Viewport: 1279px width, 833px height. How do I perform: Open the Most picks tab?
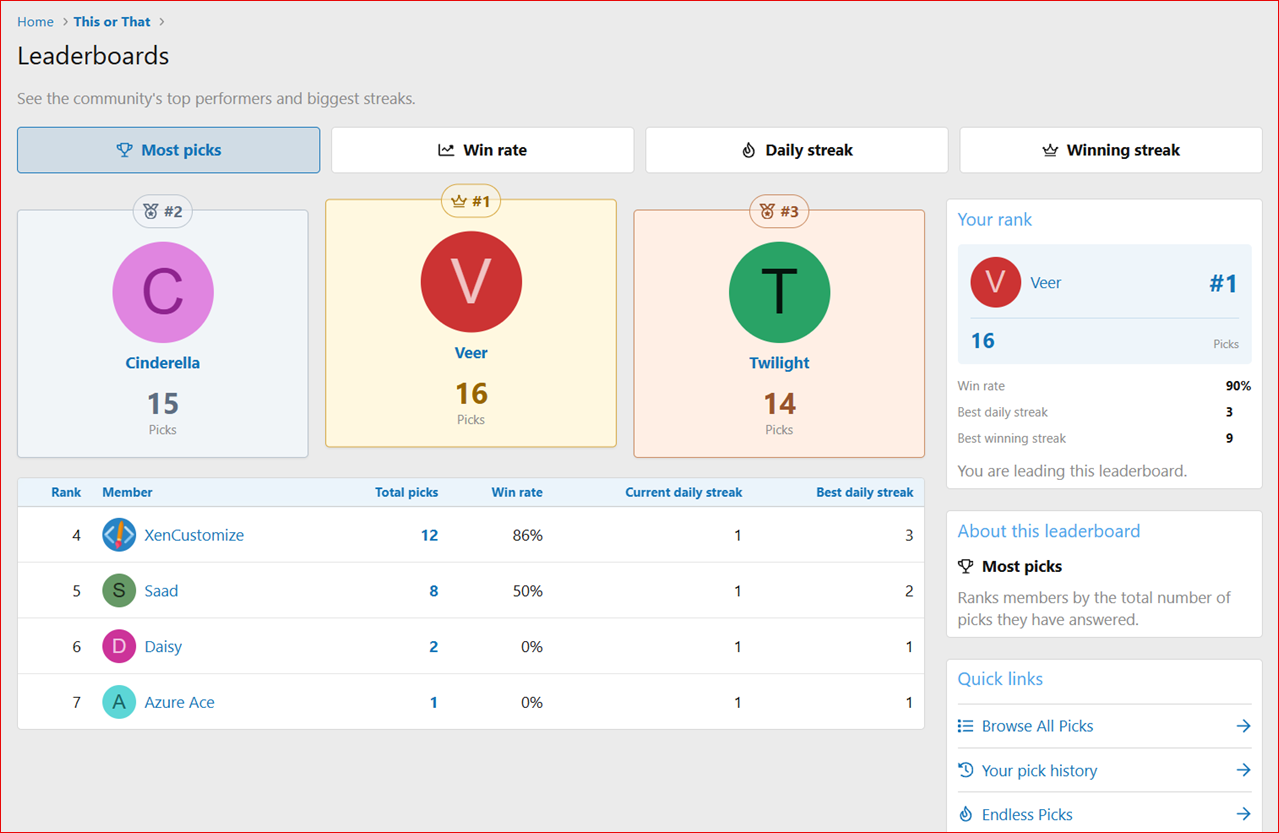coord(168,150)
